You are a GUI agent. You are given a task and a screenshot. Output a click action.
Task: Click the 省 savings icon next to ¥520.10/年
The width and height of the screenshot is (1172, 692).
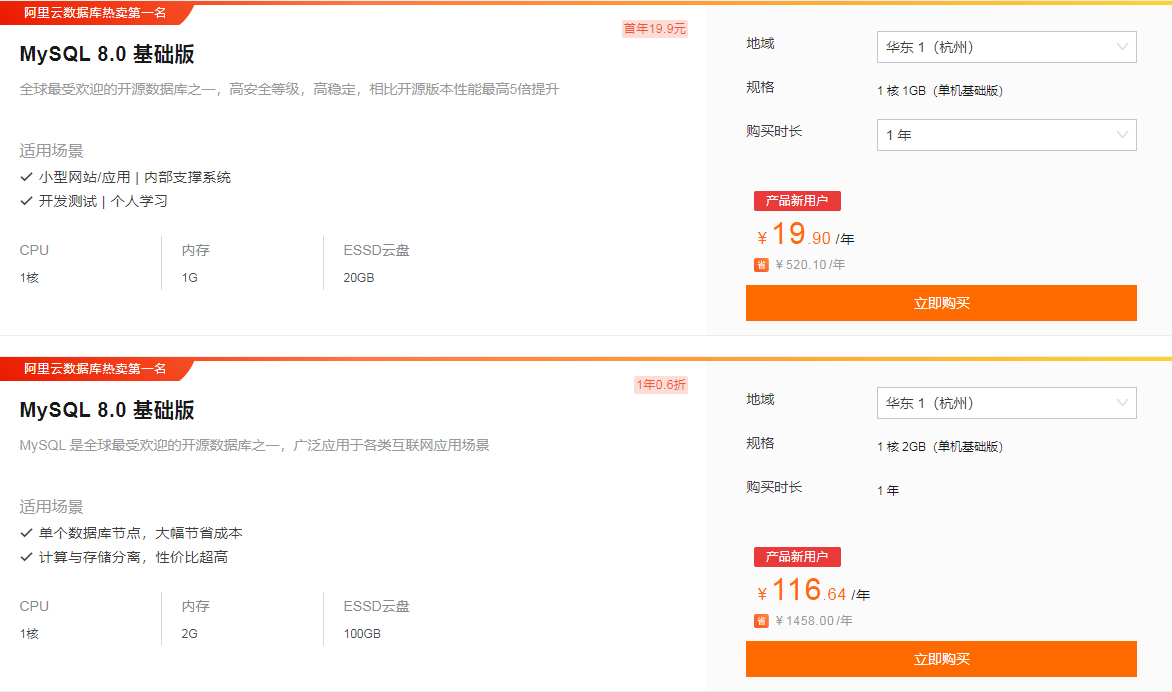(x=761, y=265)
